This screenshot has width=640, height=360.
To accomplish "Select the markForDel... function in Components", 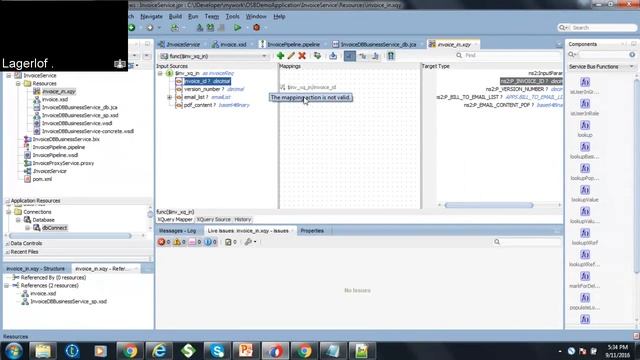I will click(x=585, y=280).
